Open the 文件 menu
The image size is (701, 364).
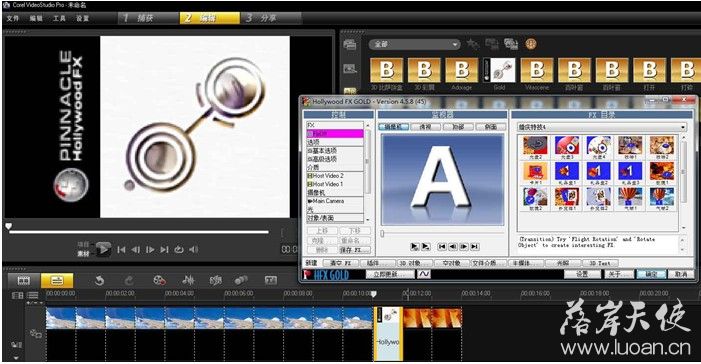[x=13, y=18]
